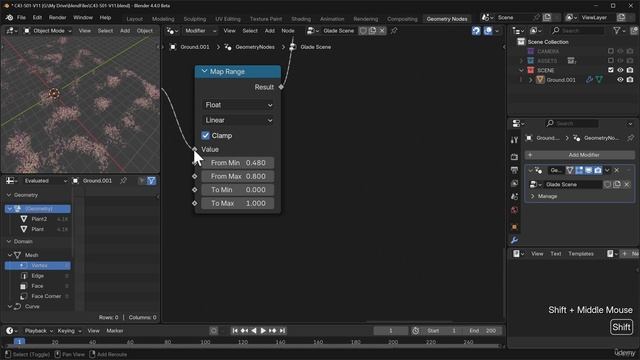Jump to the first frame
The width and height of the screenshot is (640, 360).
pos(235,331)
